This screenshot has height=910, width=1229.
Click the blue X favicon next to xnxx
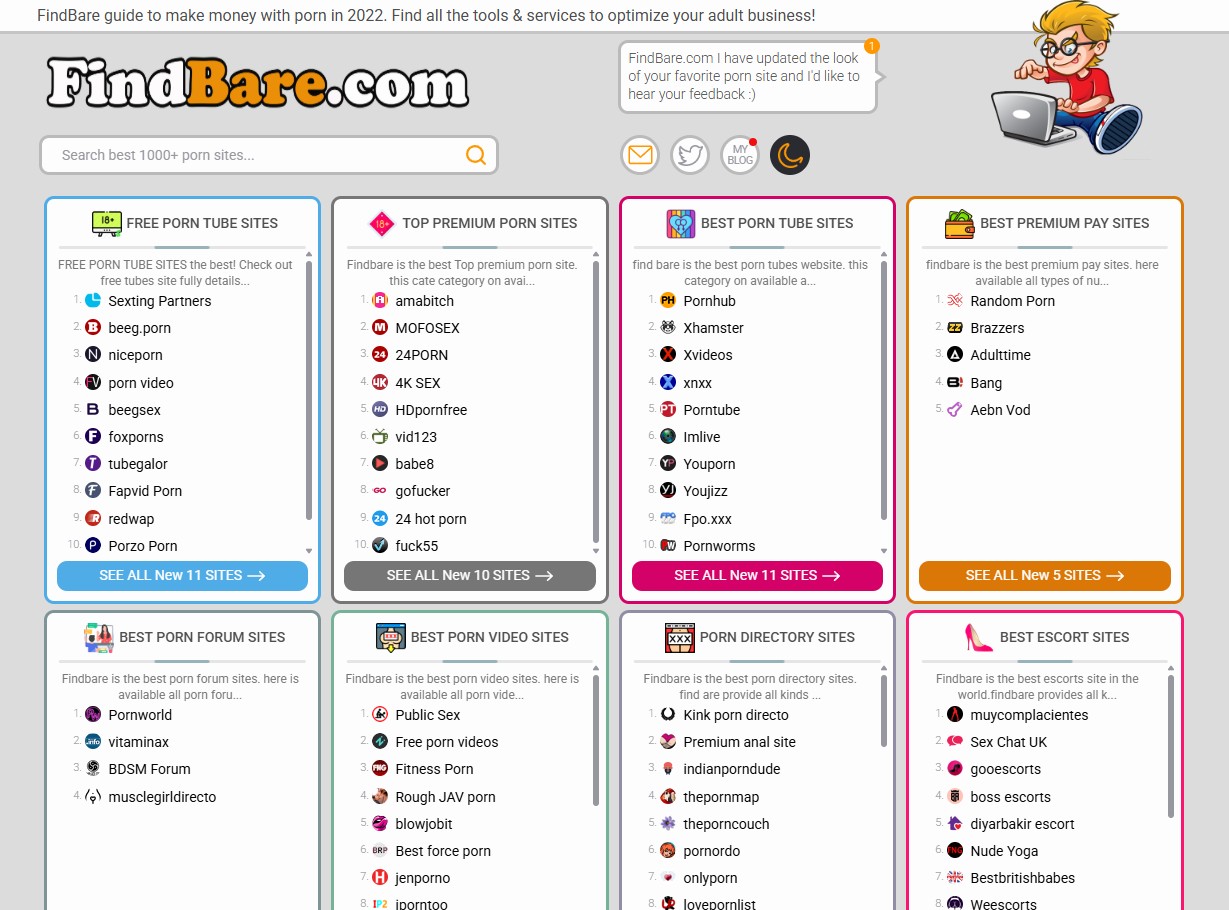668,382
